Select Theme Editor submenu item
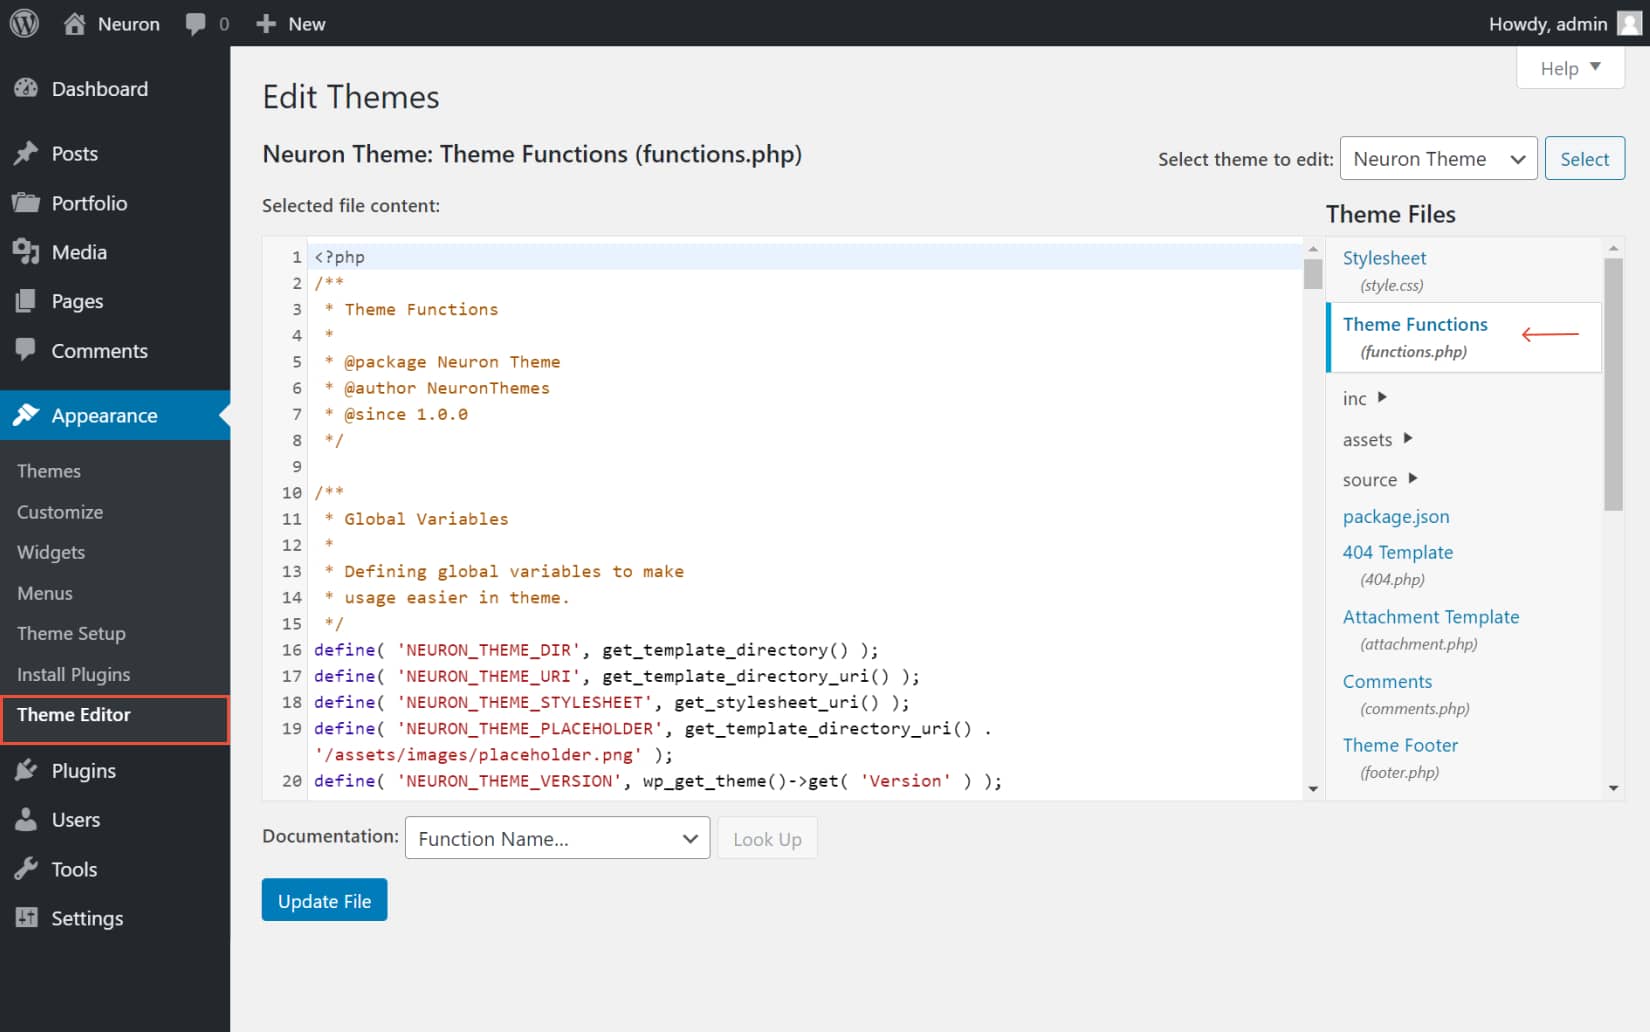The height and width of the screenshot is (1032, 1650). [x=74, y=715]
